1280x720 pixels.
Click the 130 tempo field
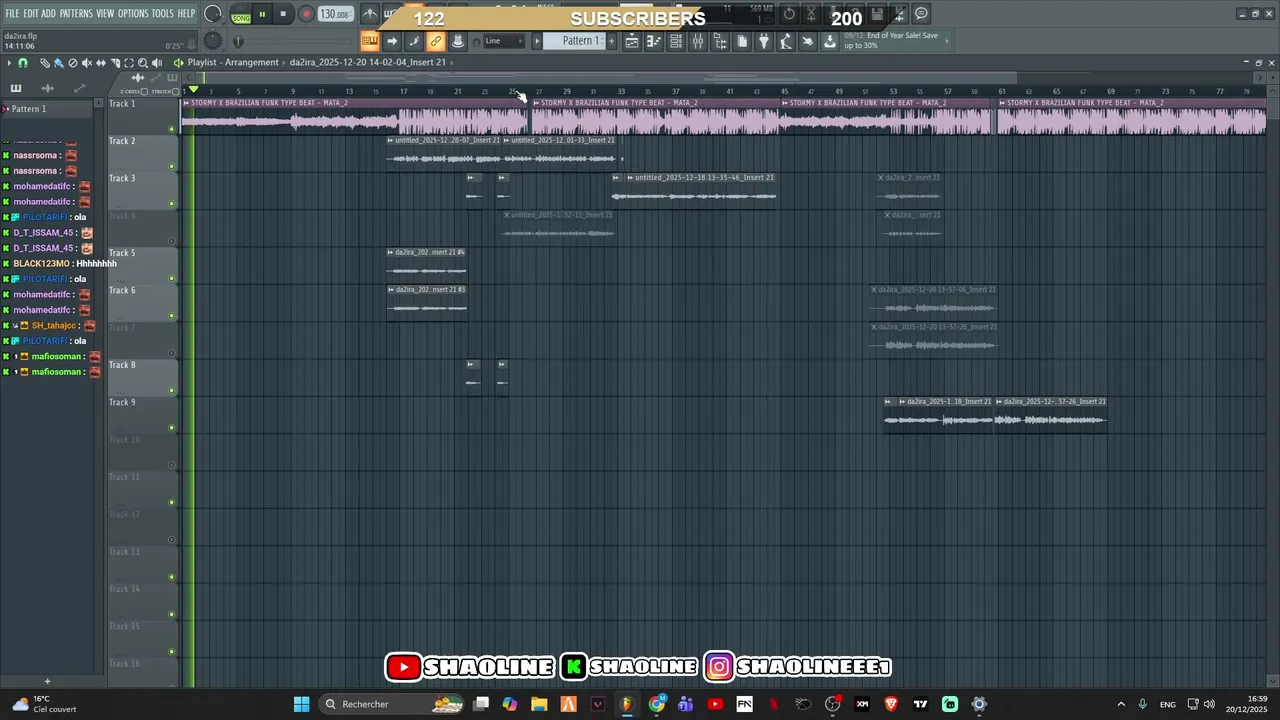tap(335, 14)
